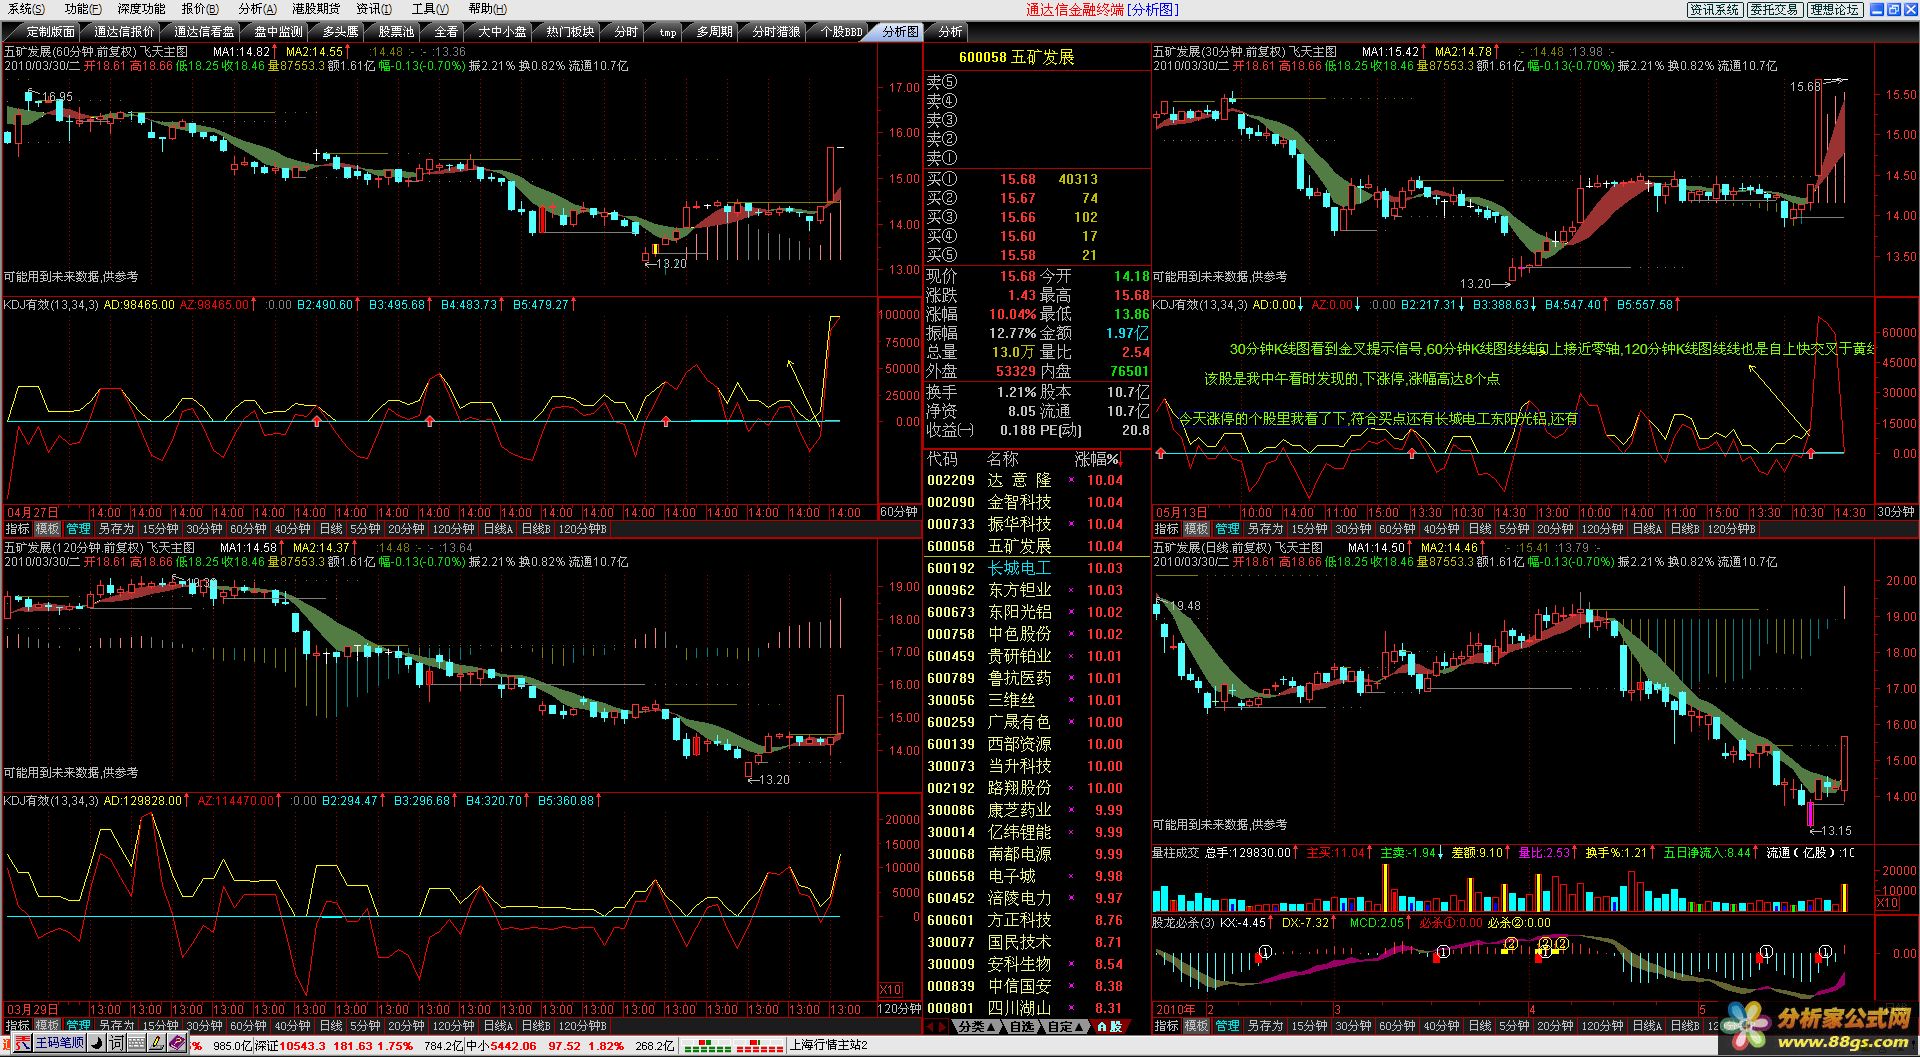Image resolution: width=1920 pixels, height=1057 pixels.
Task: Switch to the 个股BBD tab
Action: [x=841, y=32]
